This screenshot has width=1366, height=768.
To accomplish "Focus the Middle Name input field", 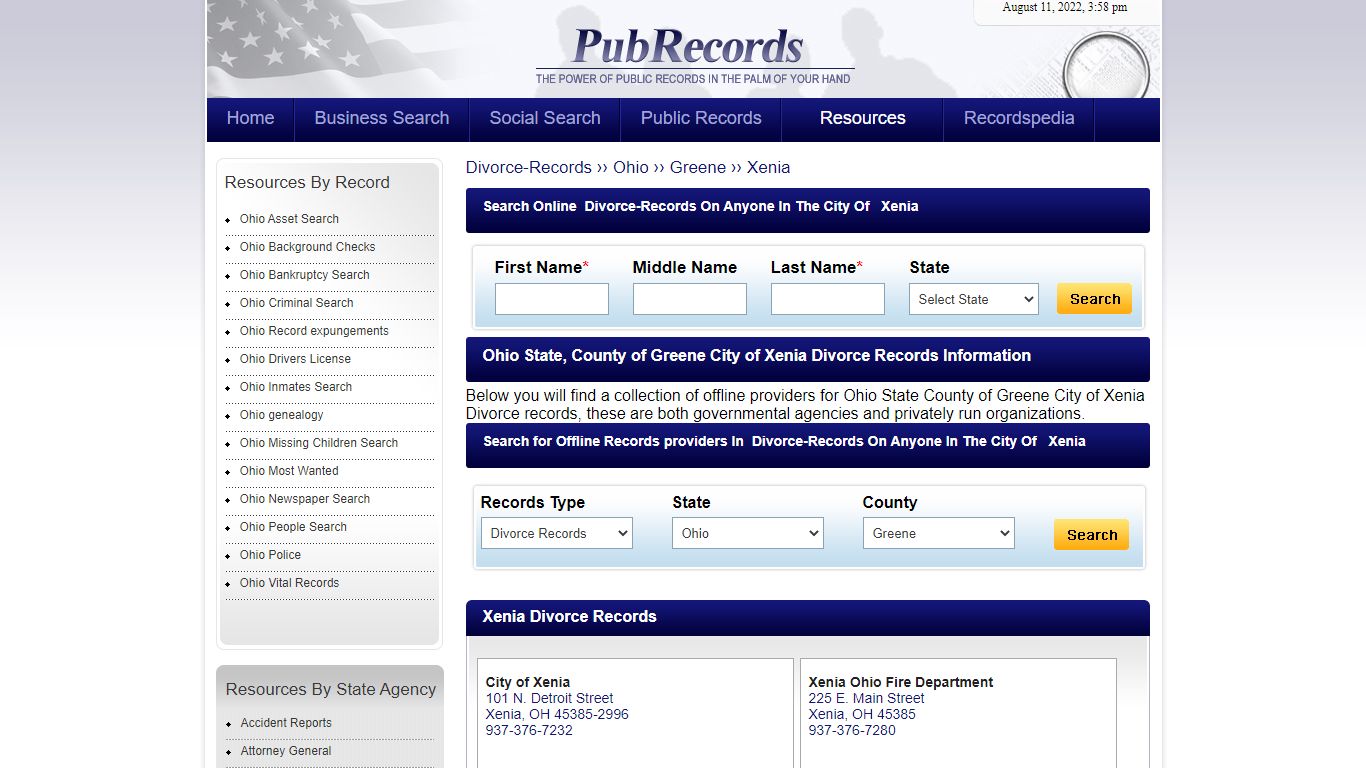I will pyautogui.click(x=690, y=299).
